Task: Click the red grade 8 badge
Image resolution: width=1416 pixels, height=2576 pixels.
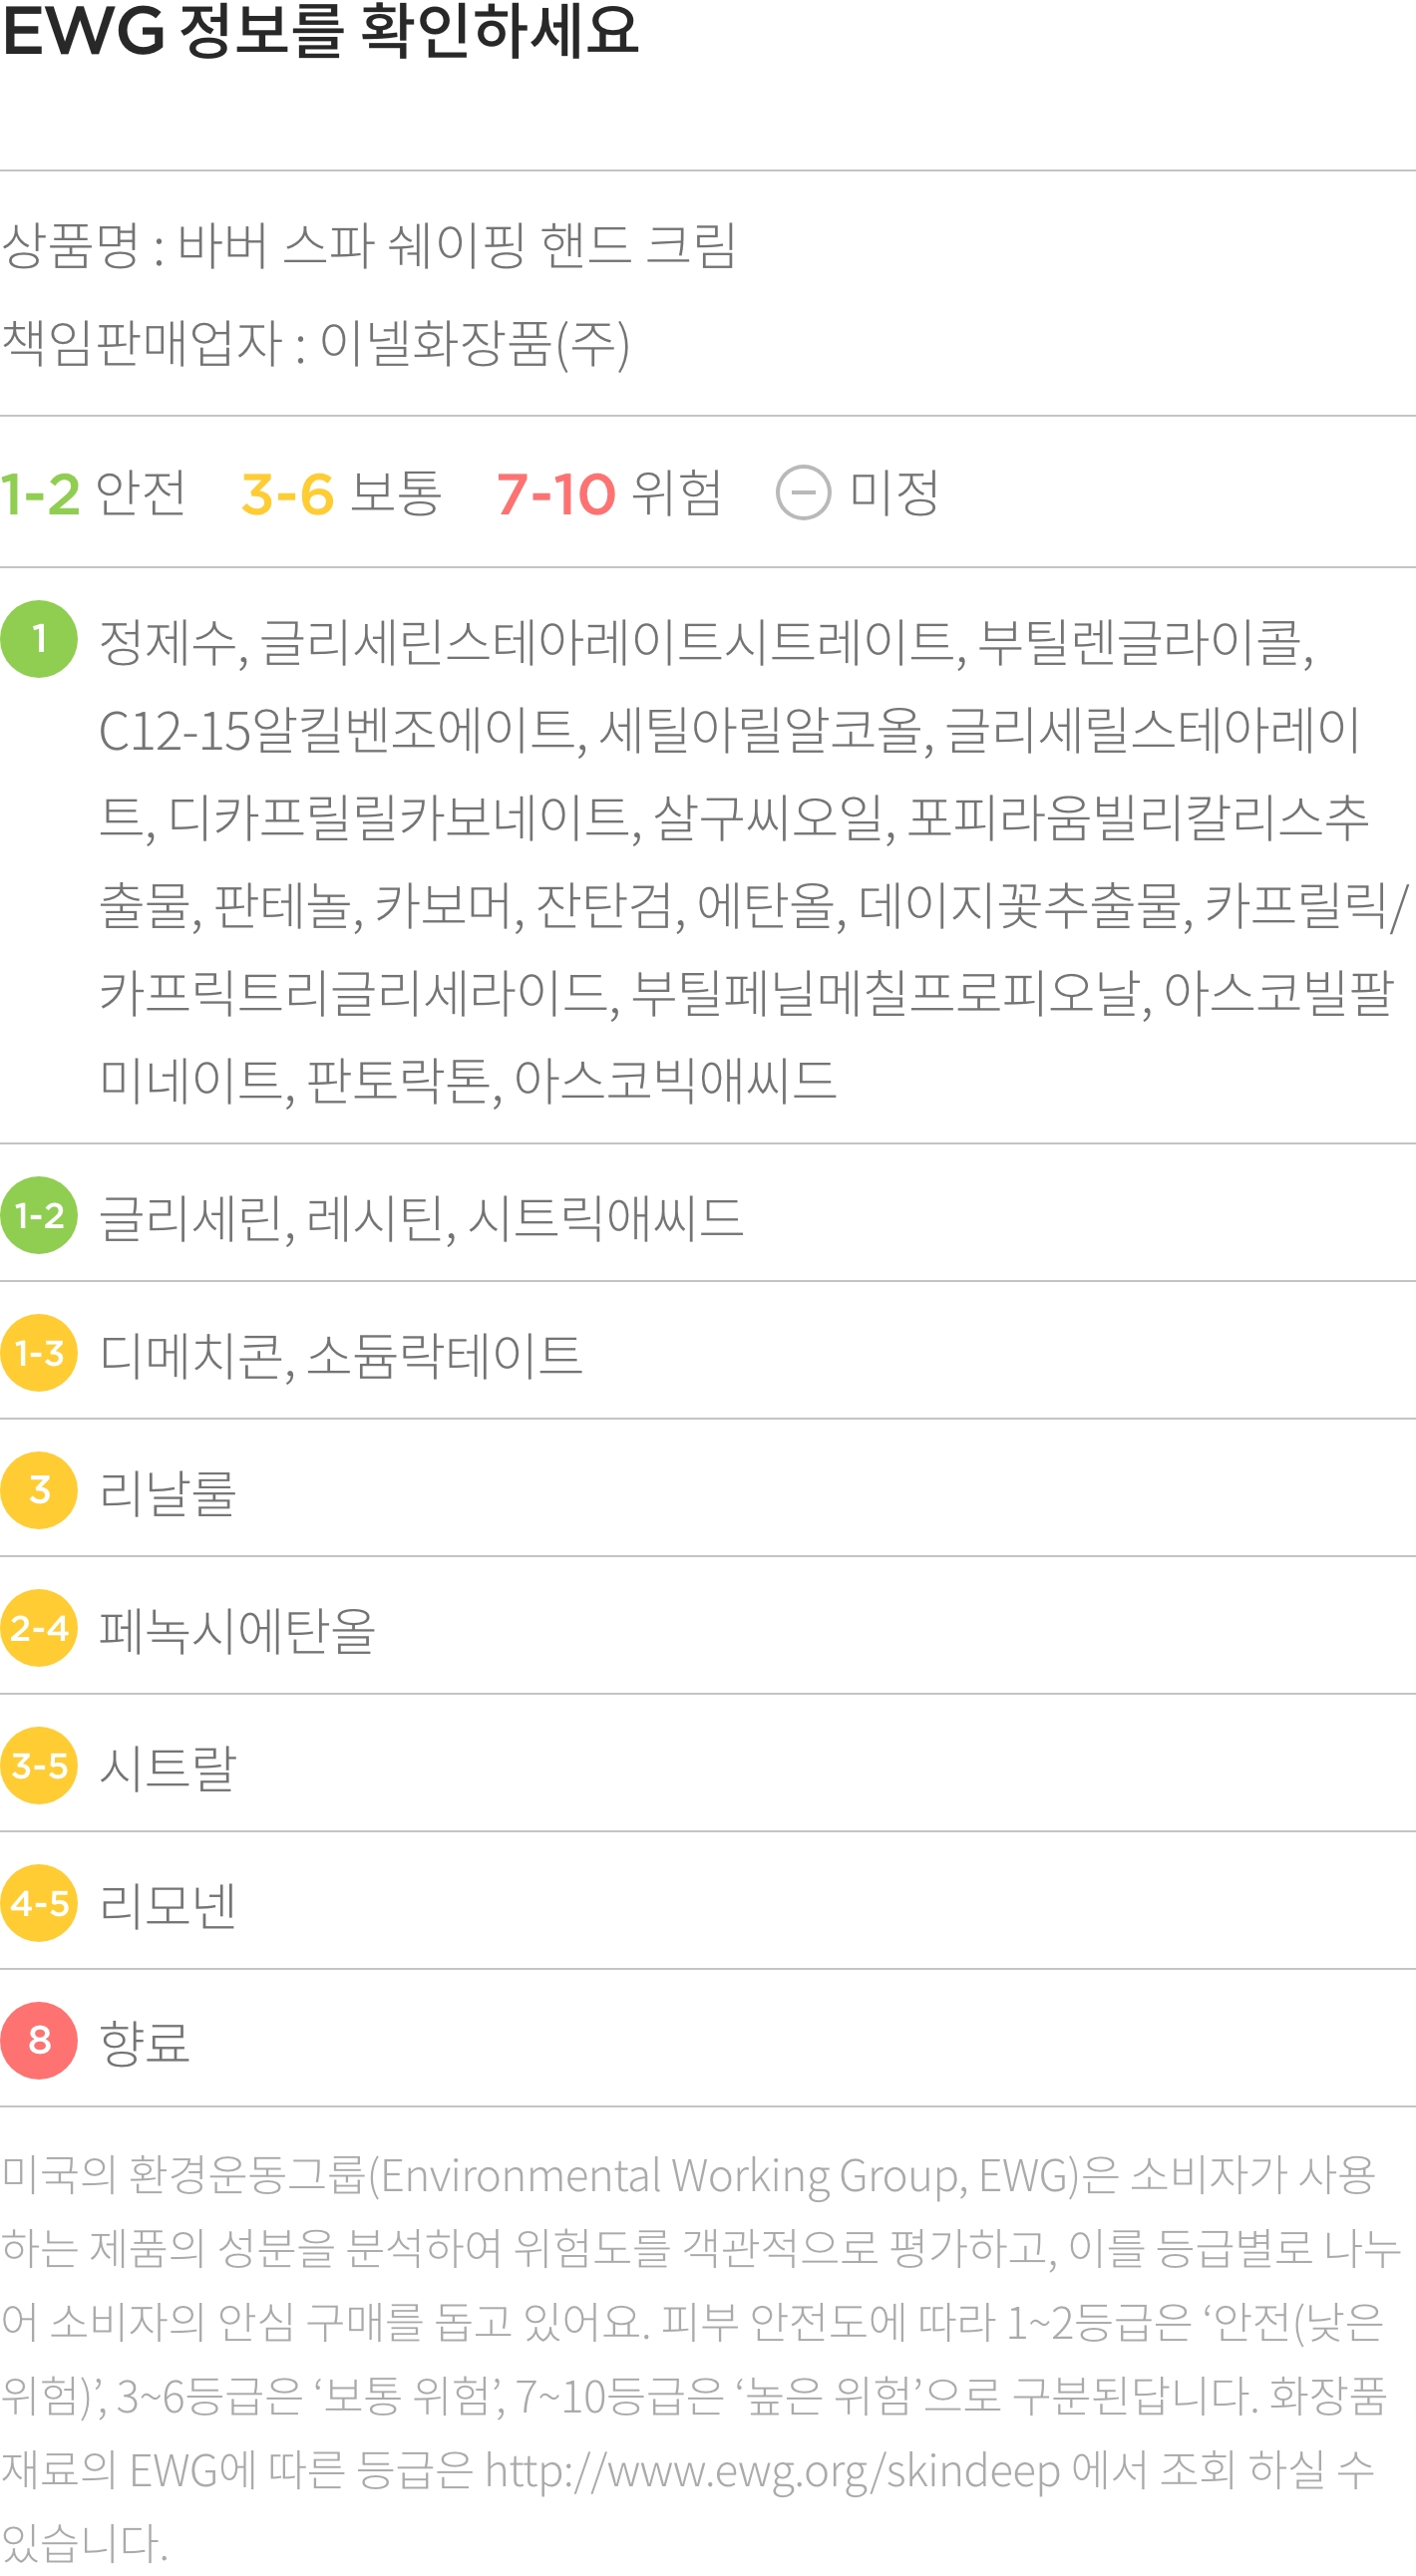Action: pyautogui.click(x=39, y=2040)
